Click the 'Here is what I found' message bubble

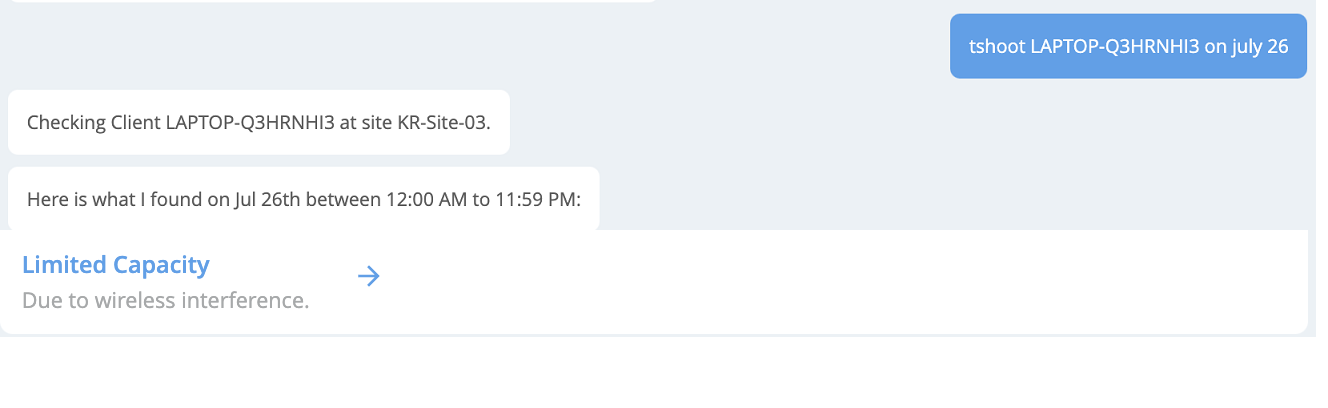coord(304,199)
